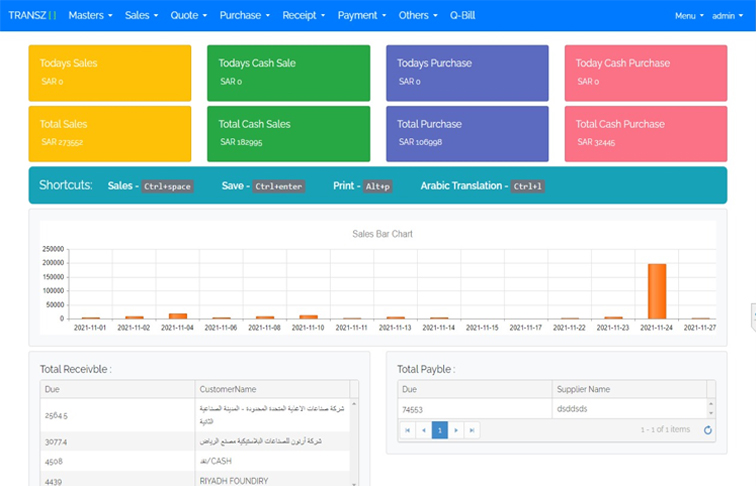Select page 1 in Total Payble pager
756x486 pixels.
click(439, 430)
